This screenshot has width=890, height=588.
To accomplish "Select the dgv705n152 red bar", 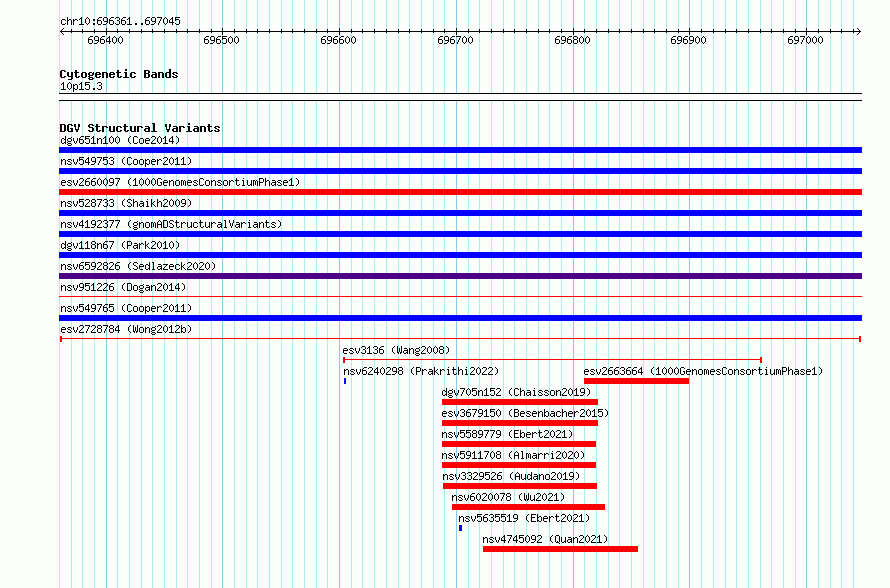I will pyautogui.click(x=520, y=402).
